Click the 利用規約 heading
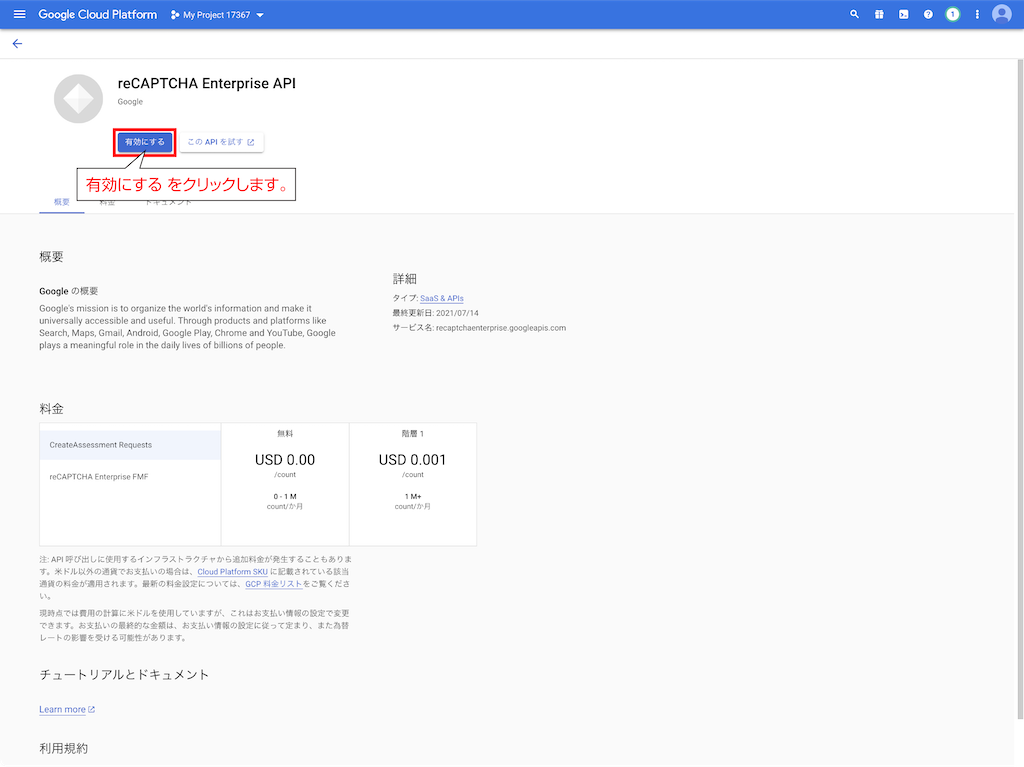The image size is (1024, 767). 63,749
